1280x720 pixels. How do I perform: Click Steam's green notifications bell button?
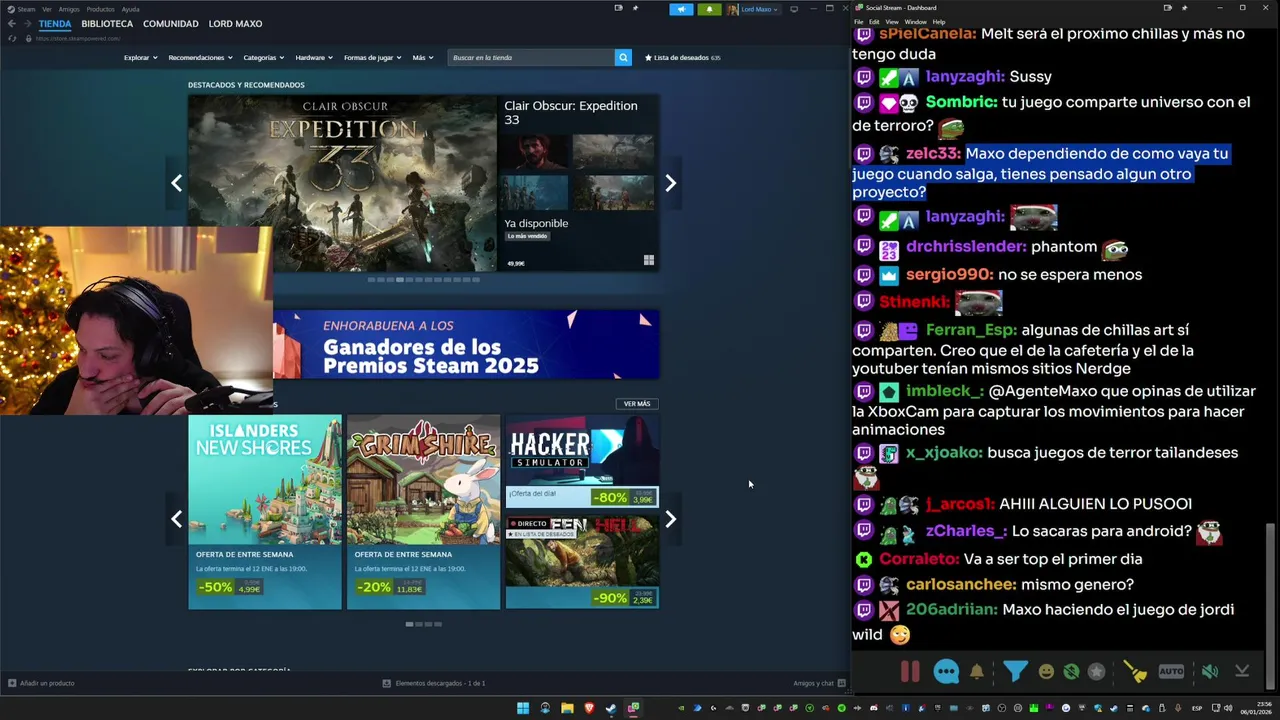tap(709, 9)
